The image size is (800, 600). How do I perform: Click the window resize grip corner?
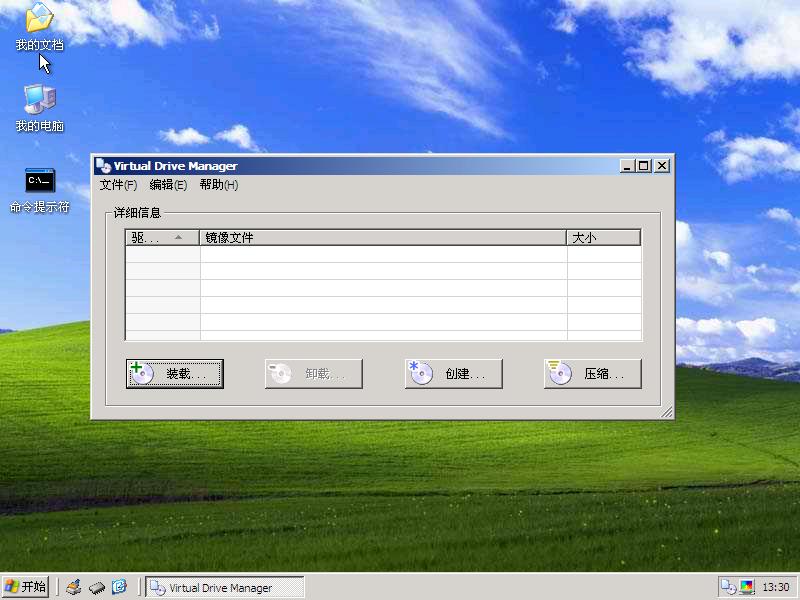click(x=666, y=412)
